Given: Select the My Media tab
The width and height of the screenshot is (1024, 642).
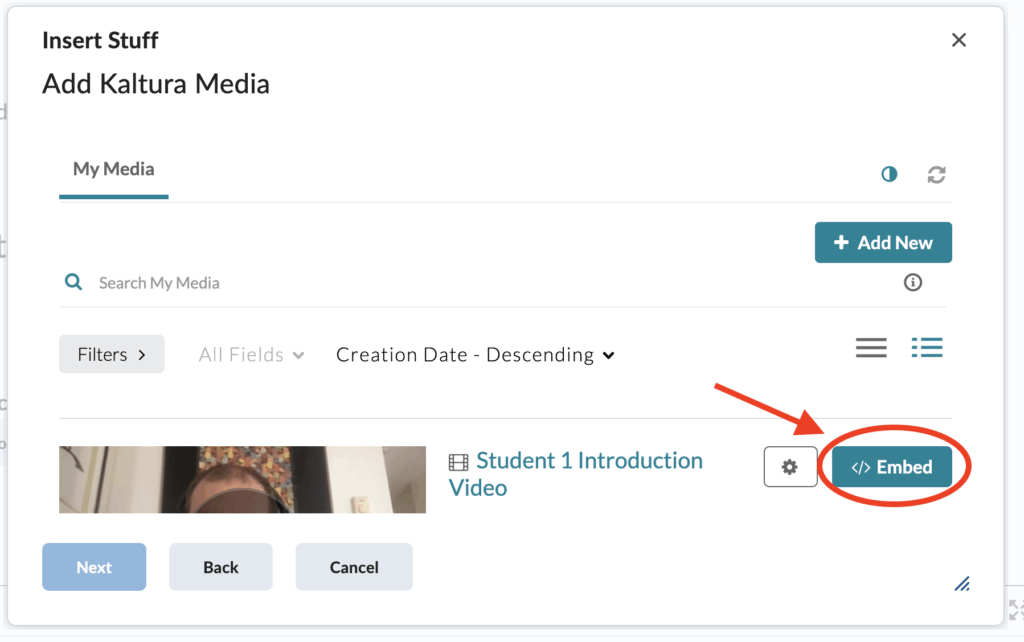Looking at the screenshot, I should (x=113, y=169).
